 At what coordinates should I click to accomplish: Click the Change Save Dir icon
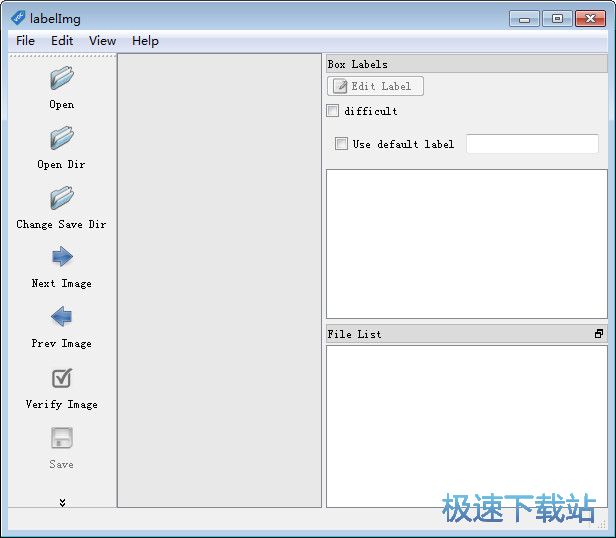tap(62, 198)
